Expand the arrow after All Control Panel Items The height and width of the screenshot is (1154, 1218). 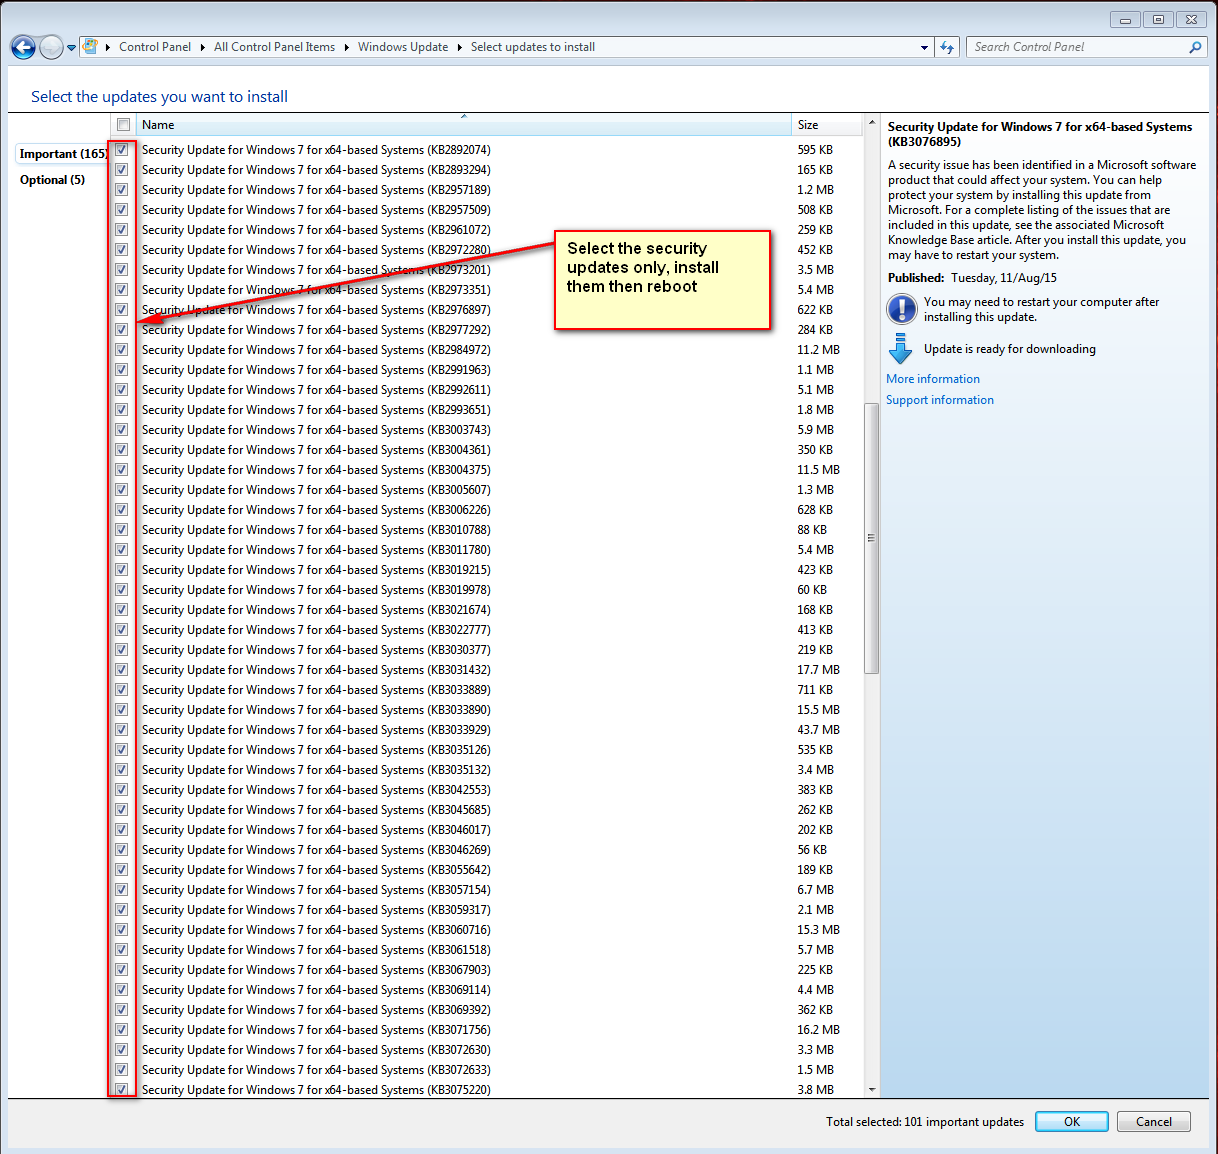(346, 47)
